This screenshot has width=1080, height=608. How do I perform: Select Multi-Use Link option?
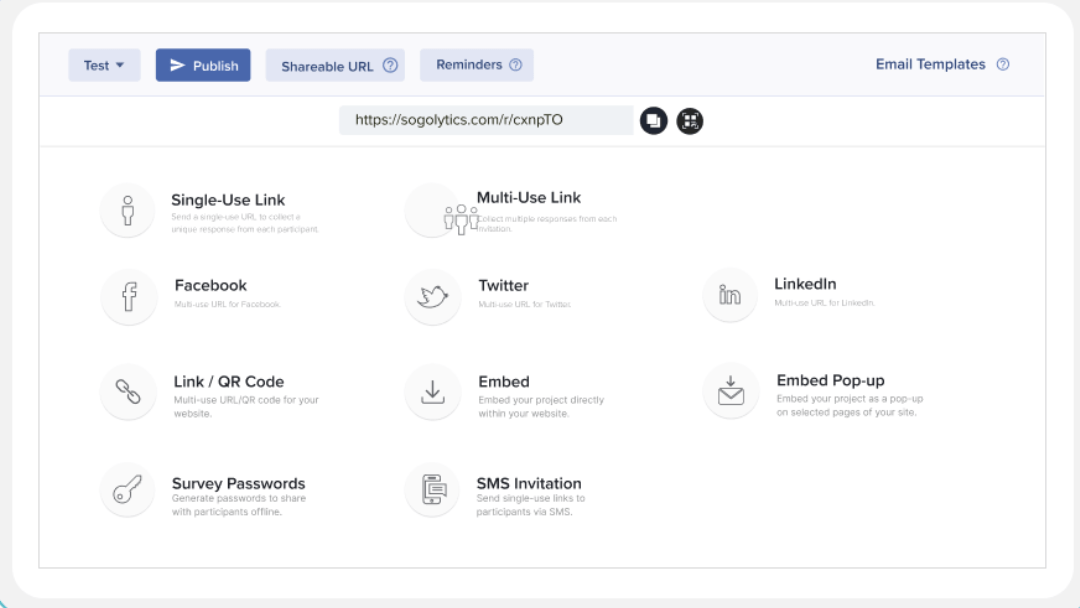point(529,198)
